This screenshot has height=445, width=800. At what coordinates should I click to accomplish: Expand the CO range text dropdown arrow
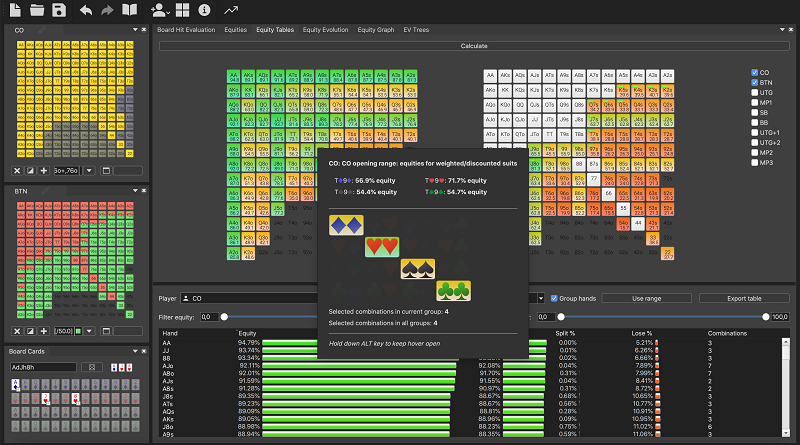[89, 170]
